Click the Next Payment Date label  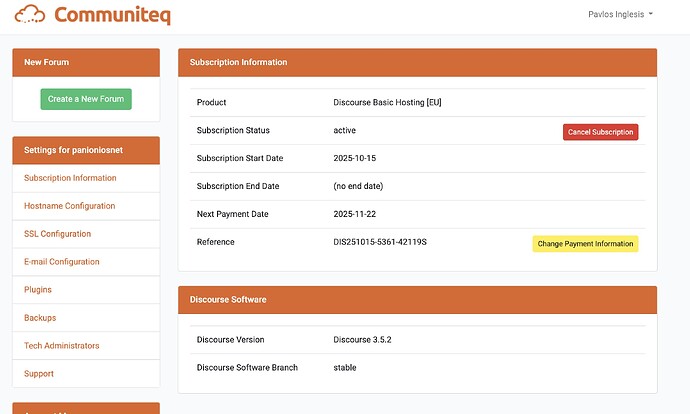click(x=232, y=214)
